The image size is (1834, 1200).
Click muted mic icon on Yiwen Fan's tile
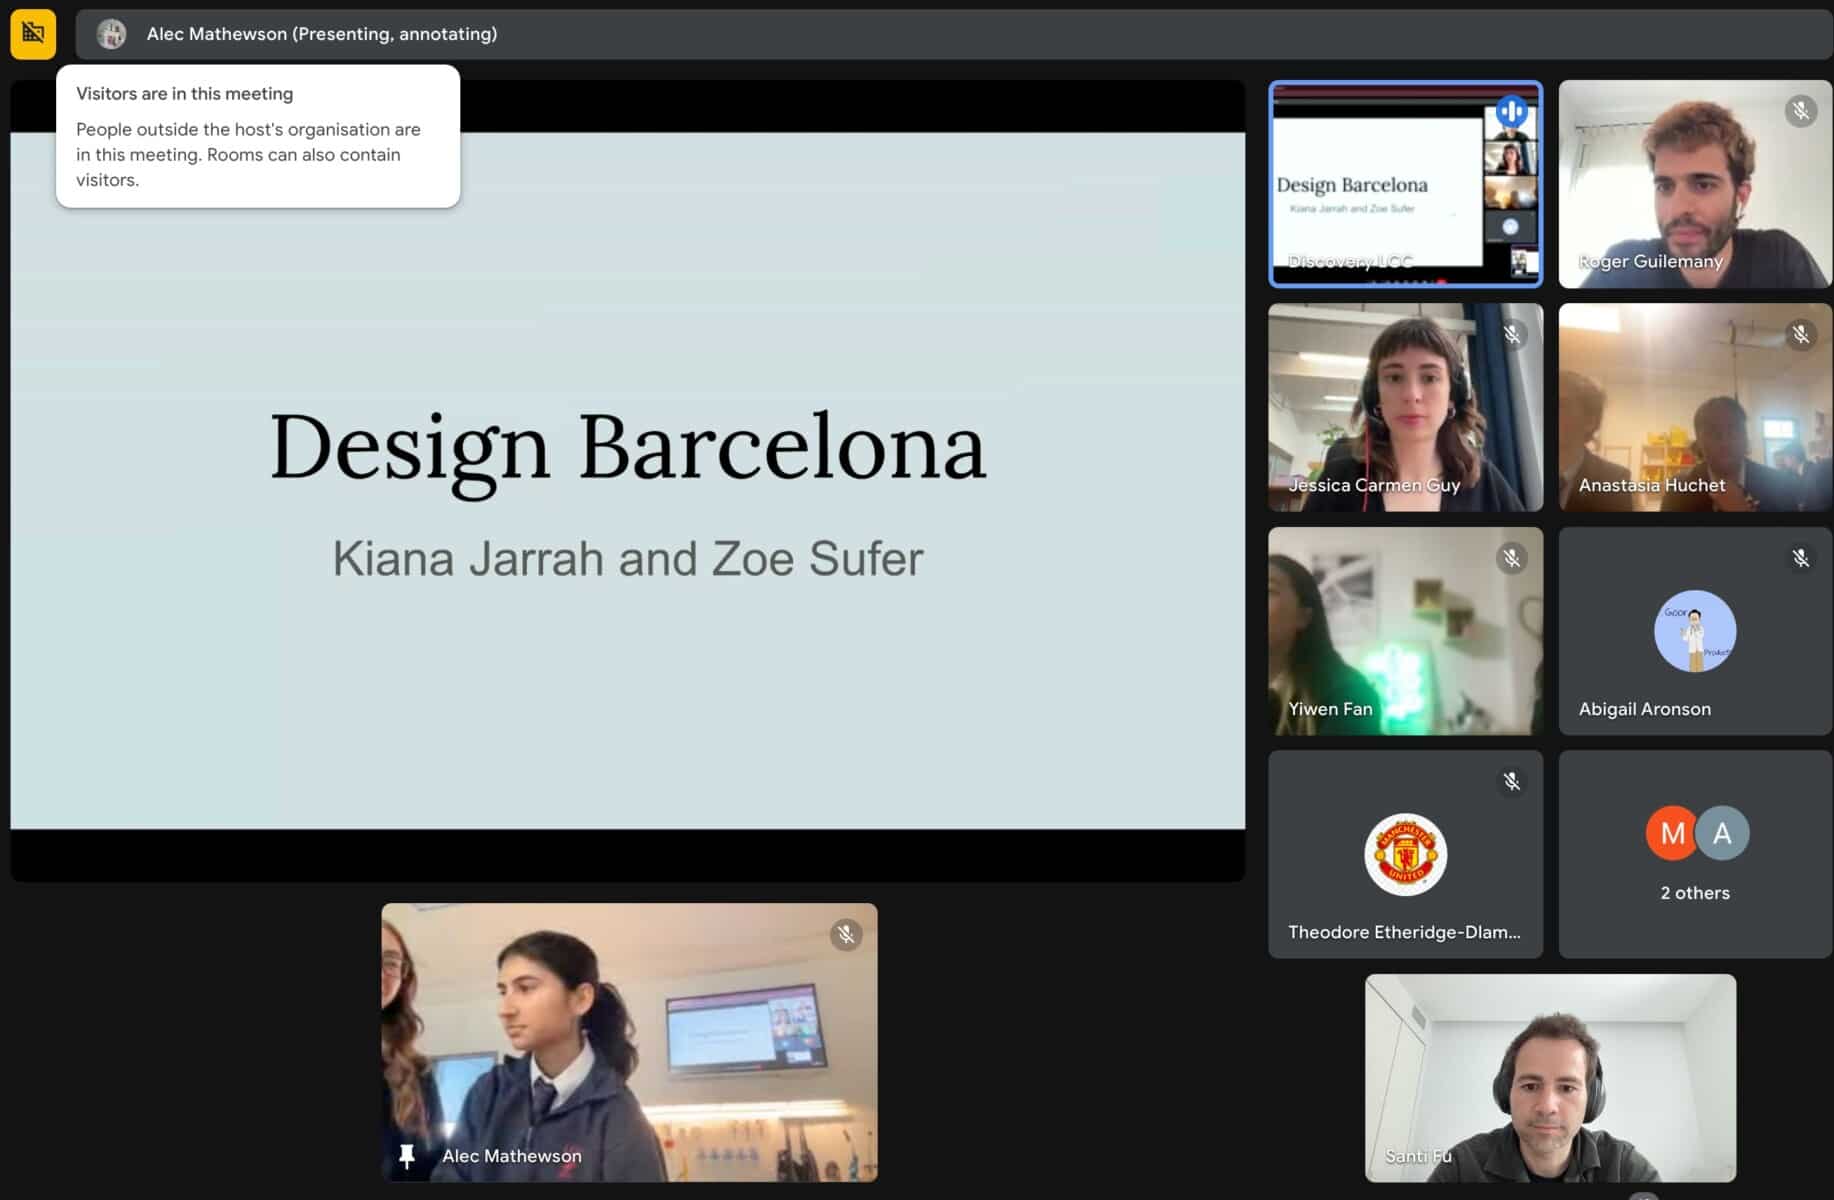1511,558
